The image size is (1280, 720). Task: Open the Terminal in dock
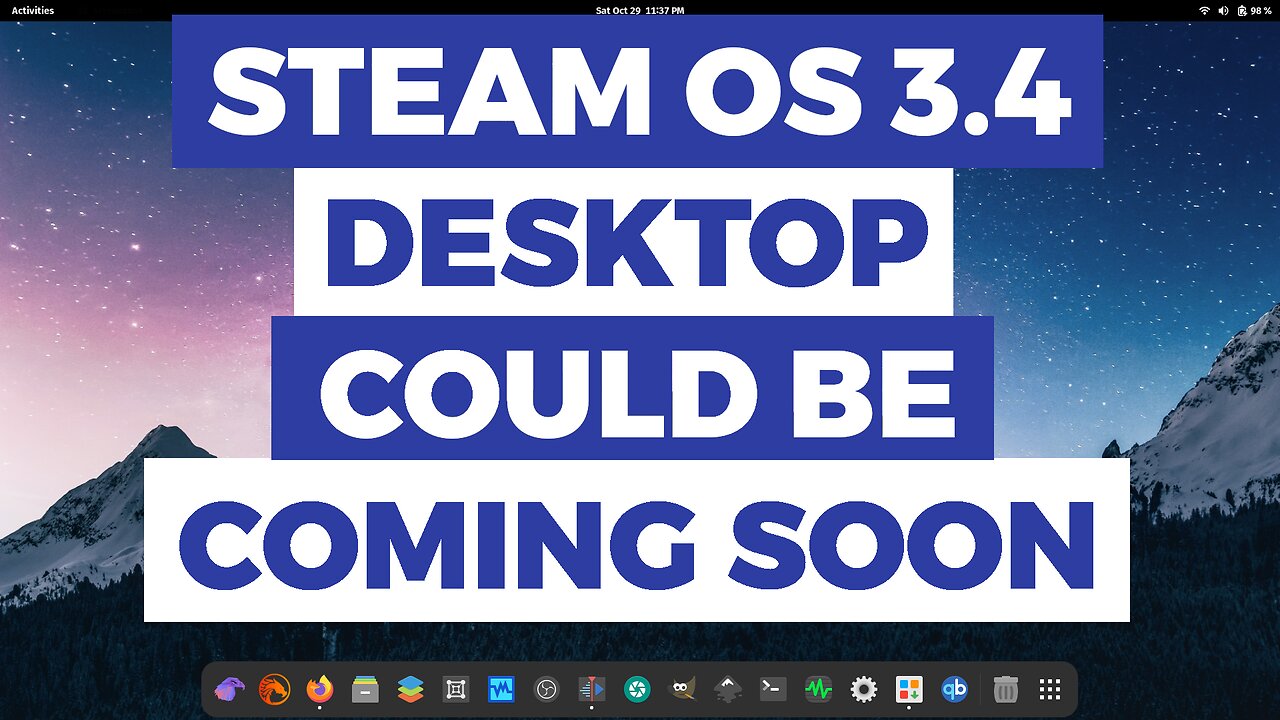coord(773,689)
